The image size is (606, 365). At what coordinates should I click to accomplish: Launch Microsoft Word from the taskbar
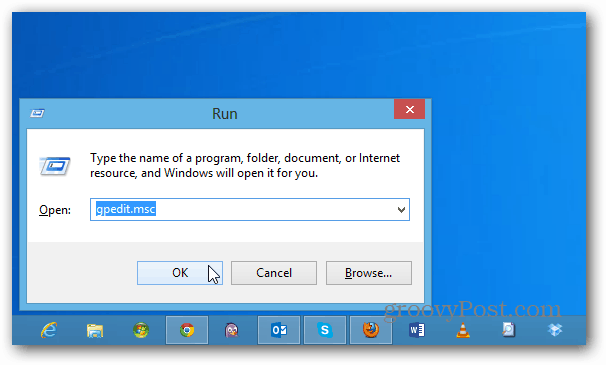(417, 330)
